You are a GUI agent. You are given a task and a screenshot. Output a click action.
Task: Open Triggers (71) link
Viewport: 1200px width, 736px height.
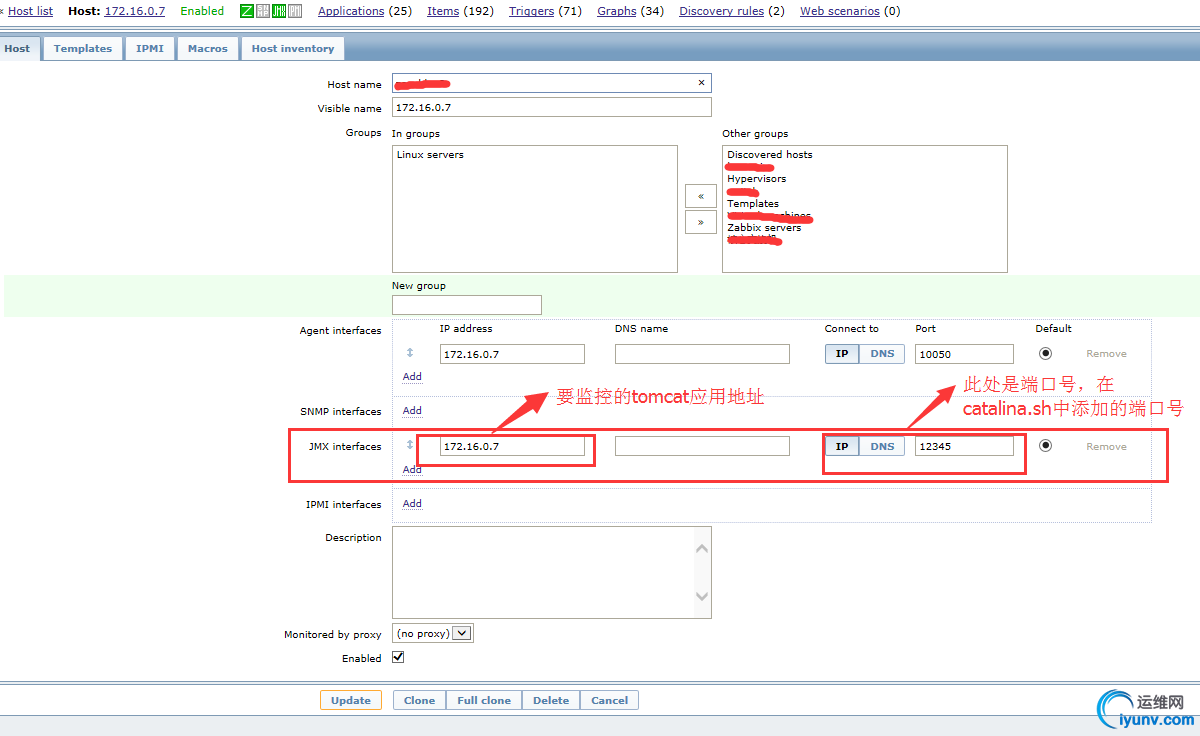[x=531, y=11]
